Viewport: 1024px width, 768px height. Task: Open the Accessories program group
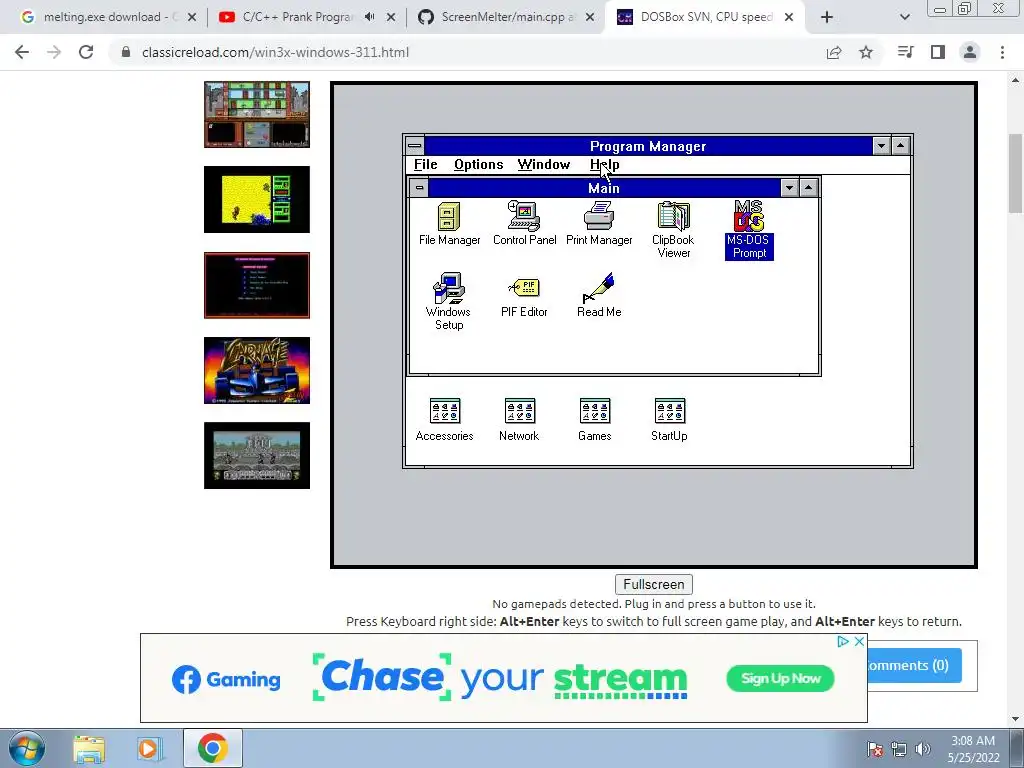coord(444,419)
